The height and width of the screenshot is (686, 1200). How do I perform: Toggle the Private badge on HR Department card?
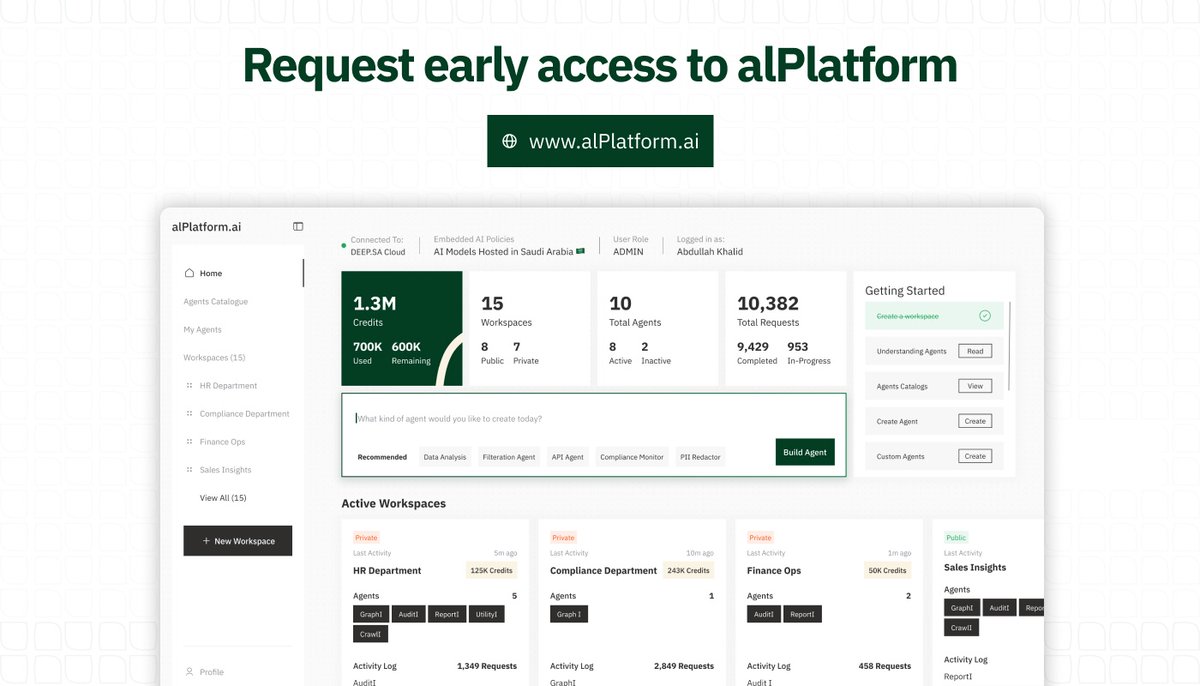(366, 537)
